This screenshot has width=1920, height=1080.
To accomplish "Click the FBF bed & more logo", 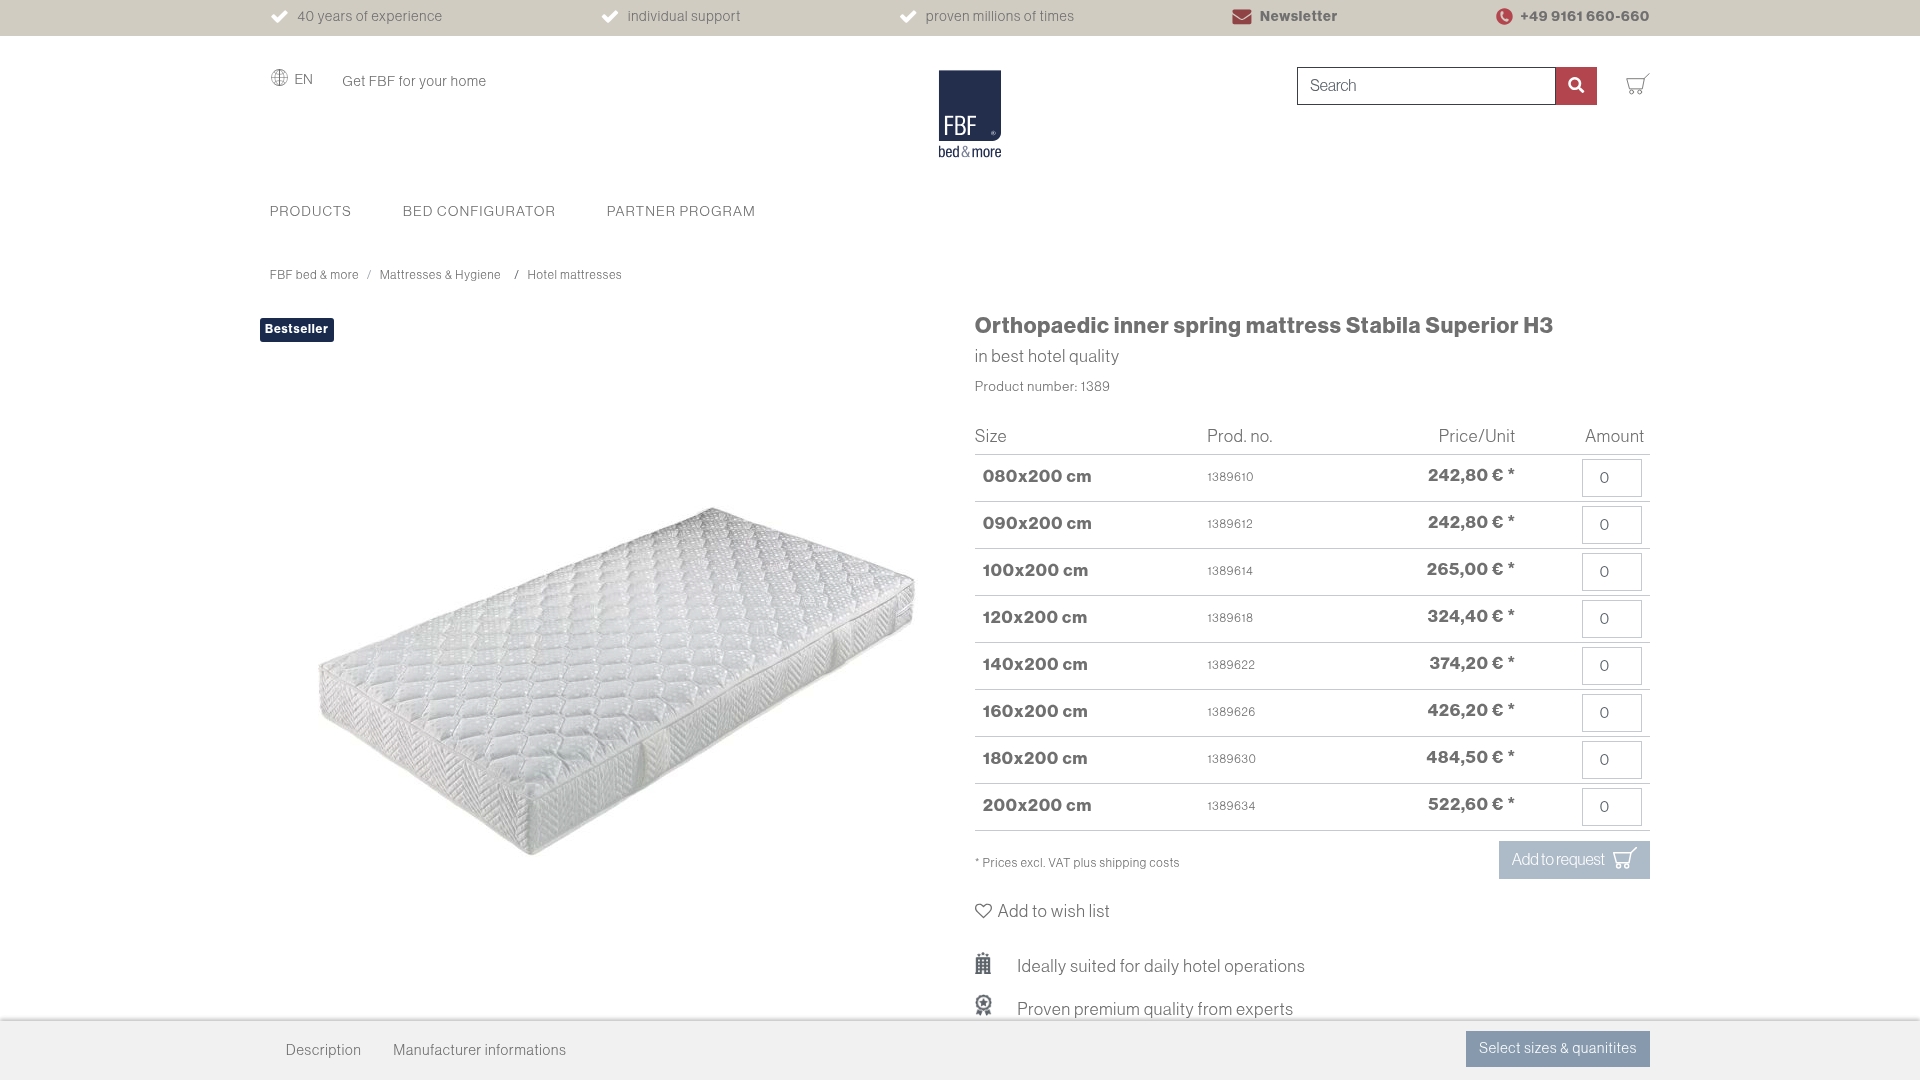I will click(x=970, y=114).
